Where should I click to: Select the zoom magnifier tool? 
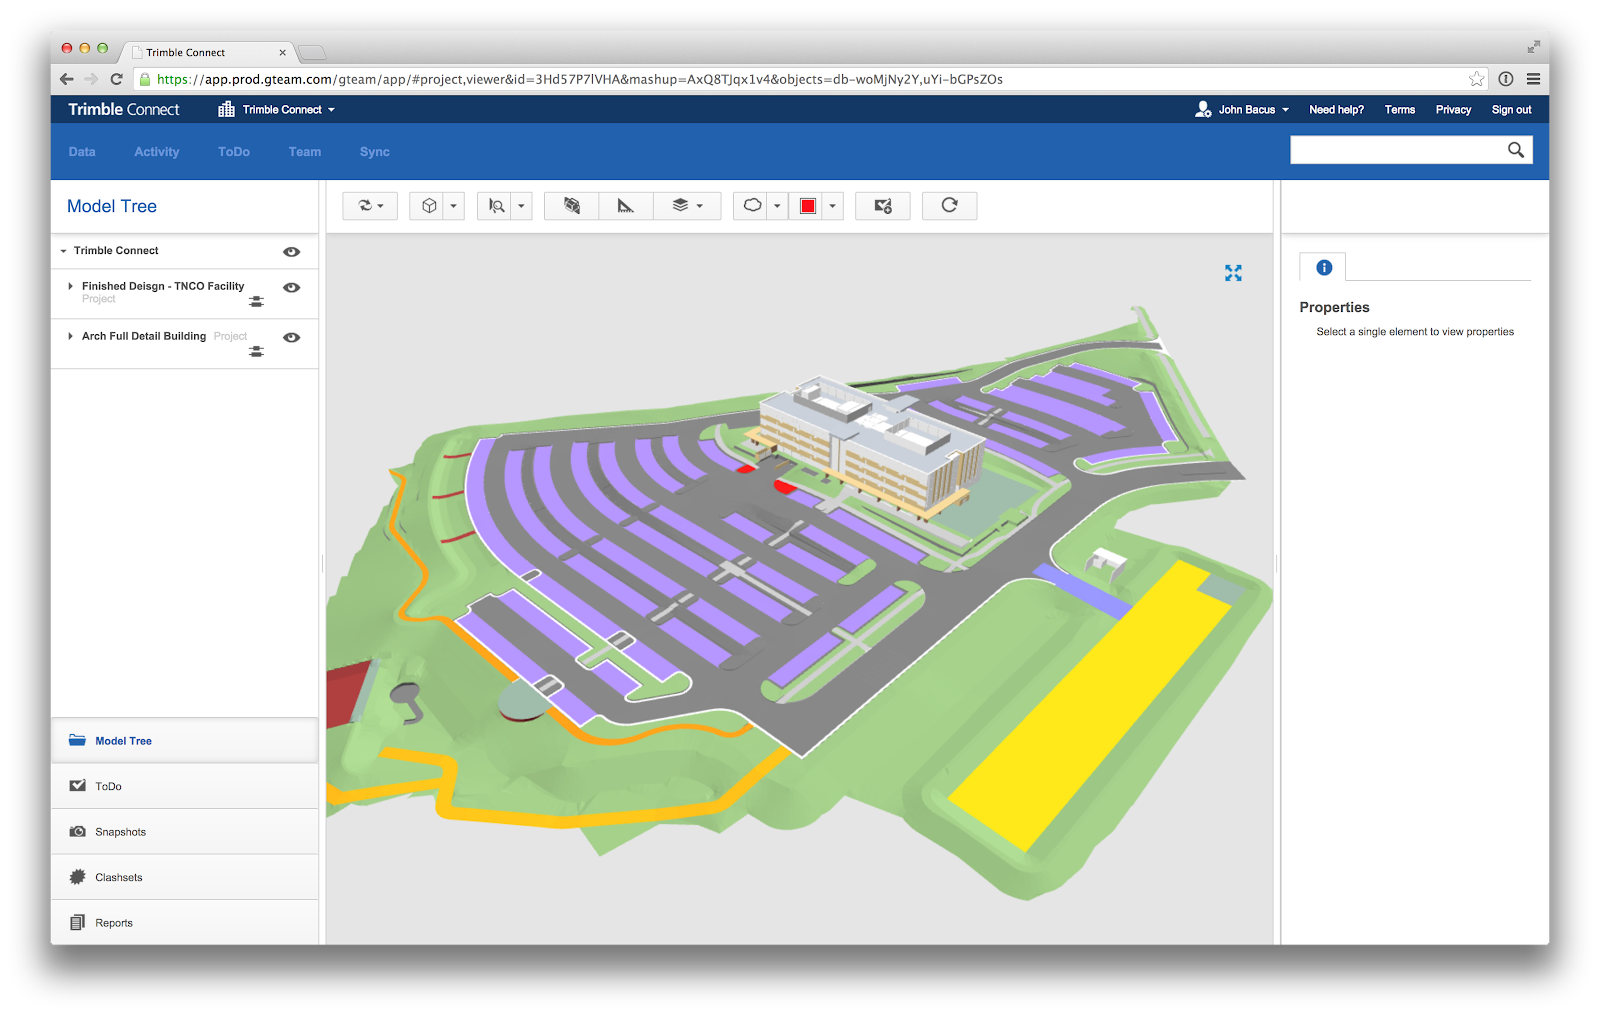click(496, 206)
